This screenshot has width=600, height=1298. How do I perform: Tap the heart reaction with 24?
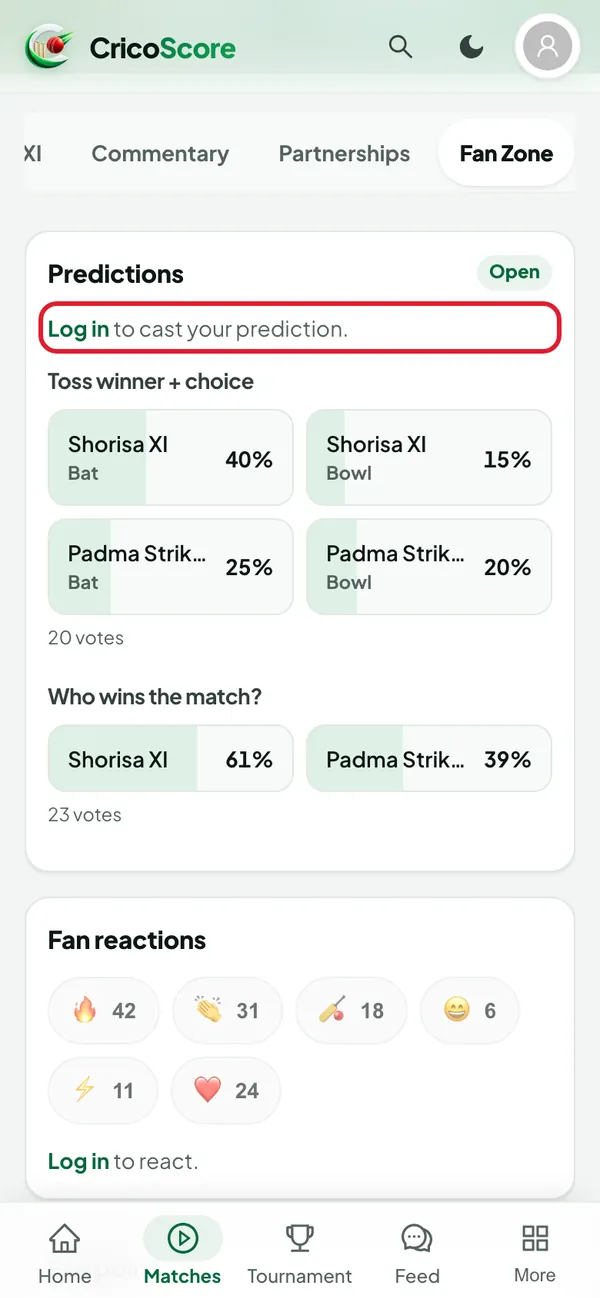[226, 1090]
